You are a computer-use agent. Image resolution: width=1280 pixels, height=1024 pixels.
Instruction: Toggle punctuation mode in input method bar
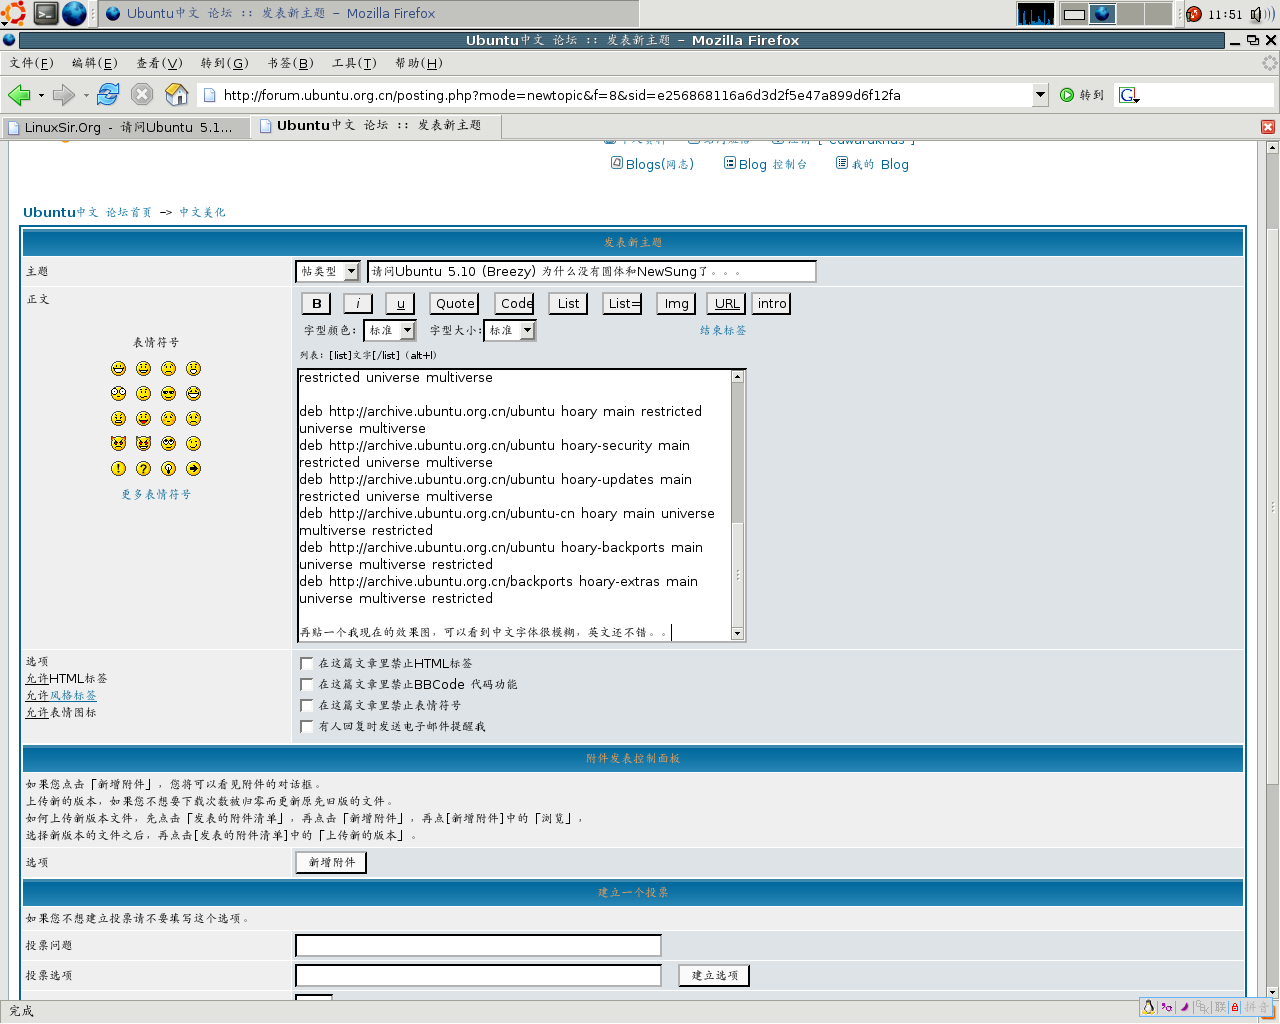click(1166, 1007)
